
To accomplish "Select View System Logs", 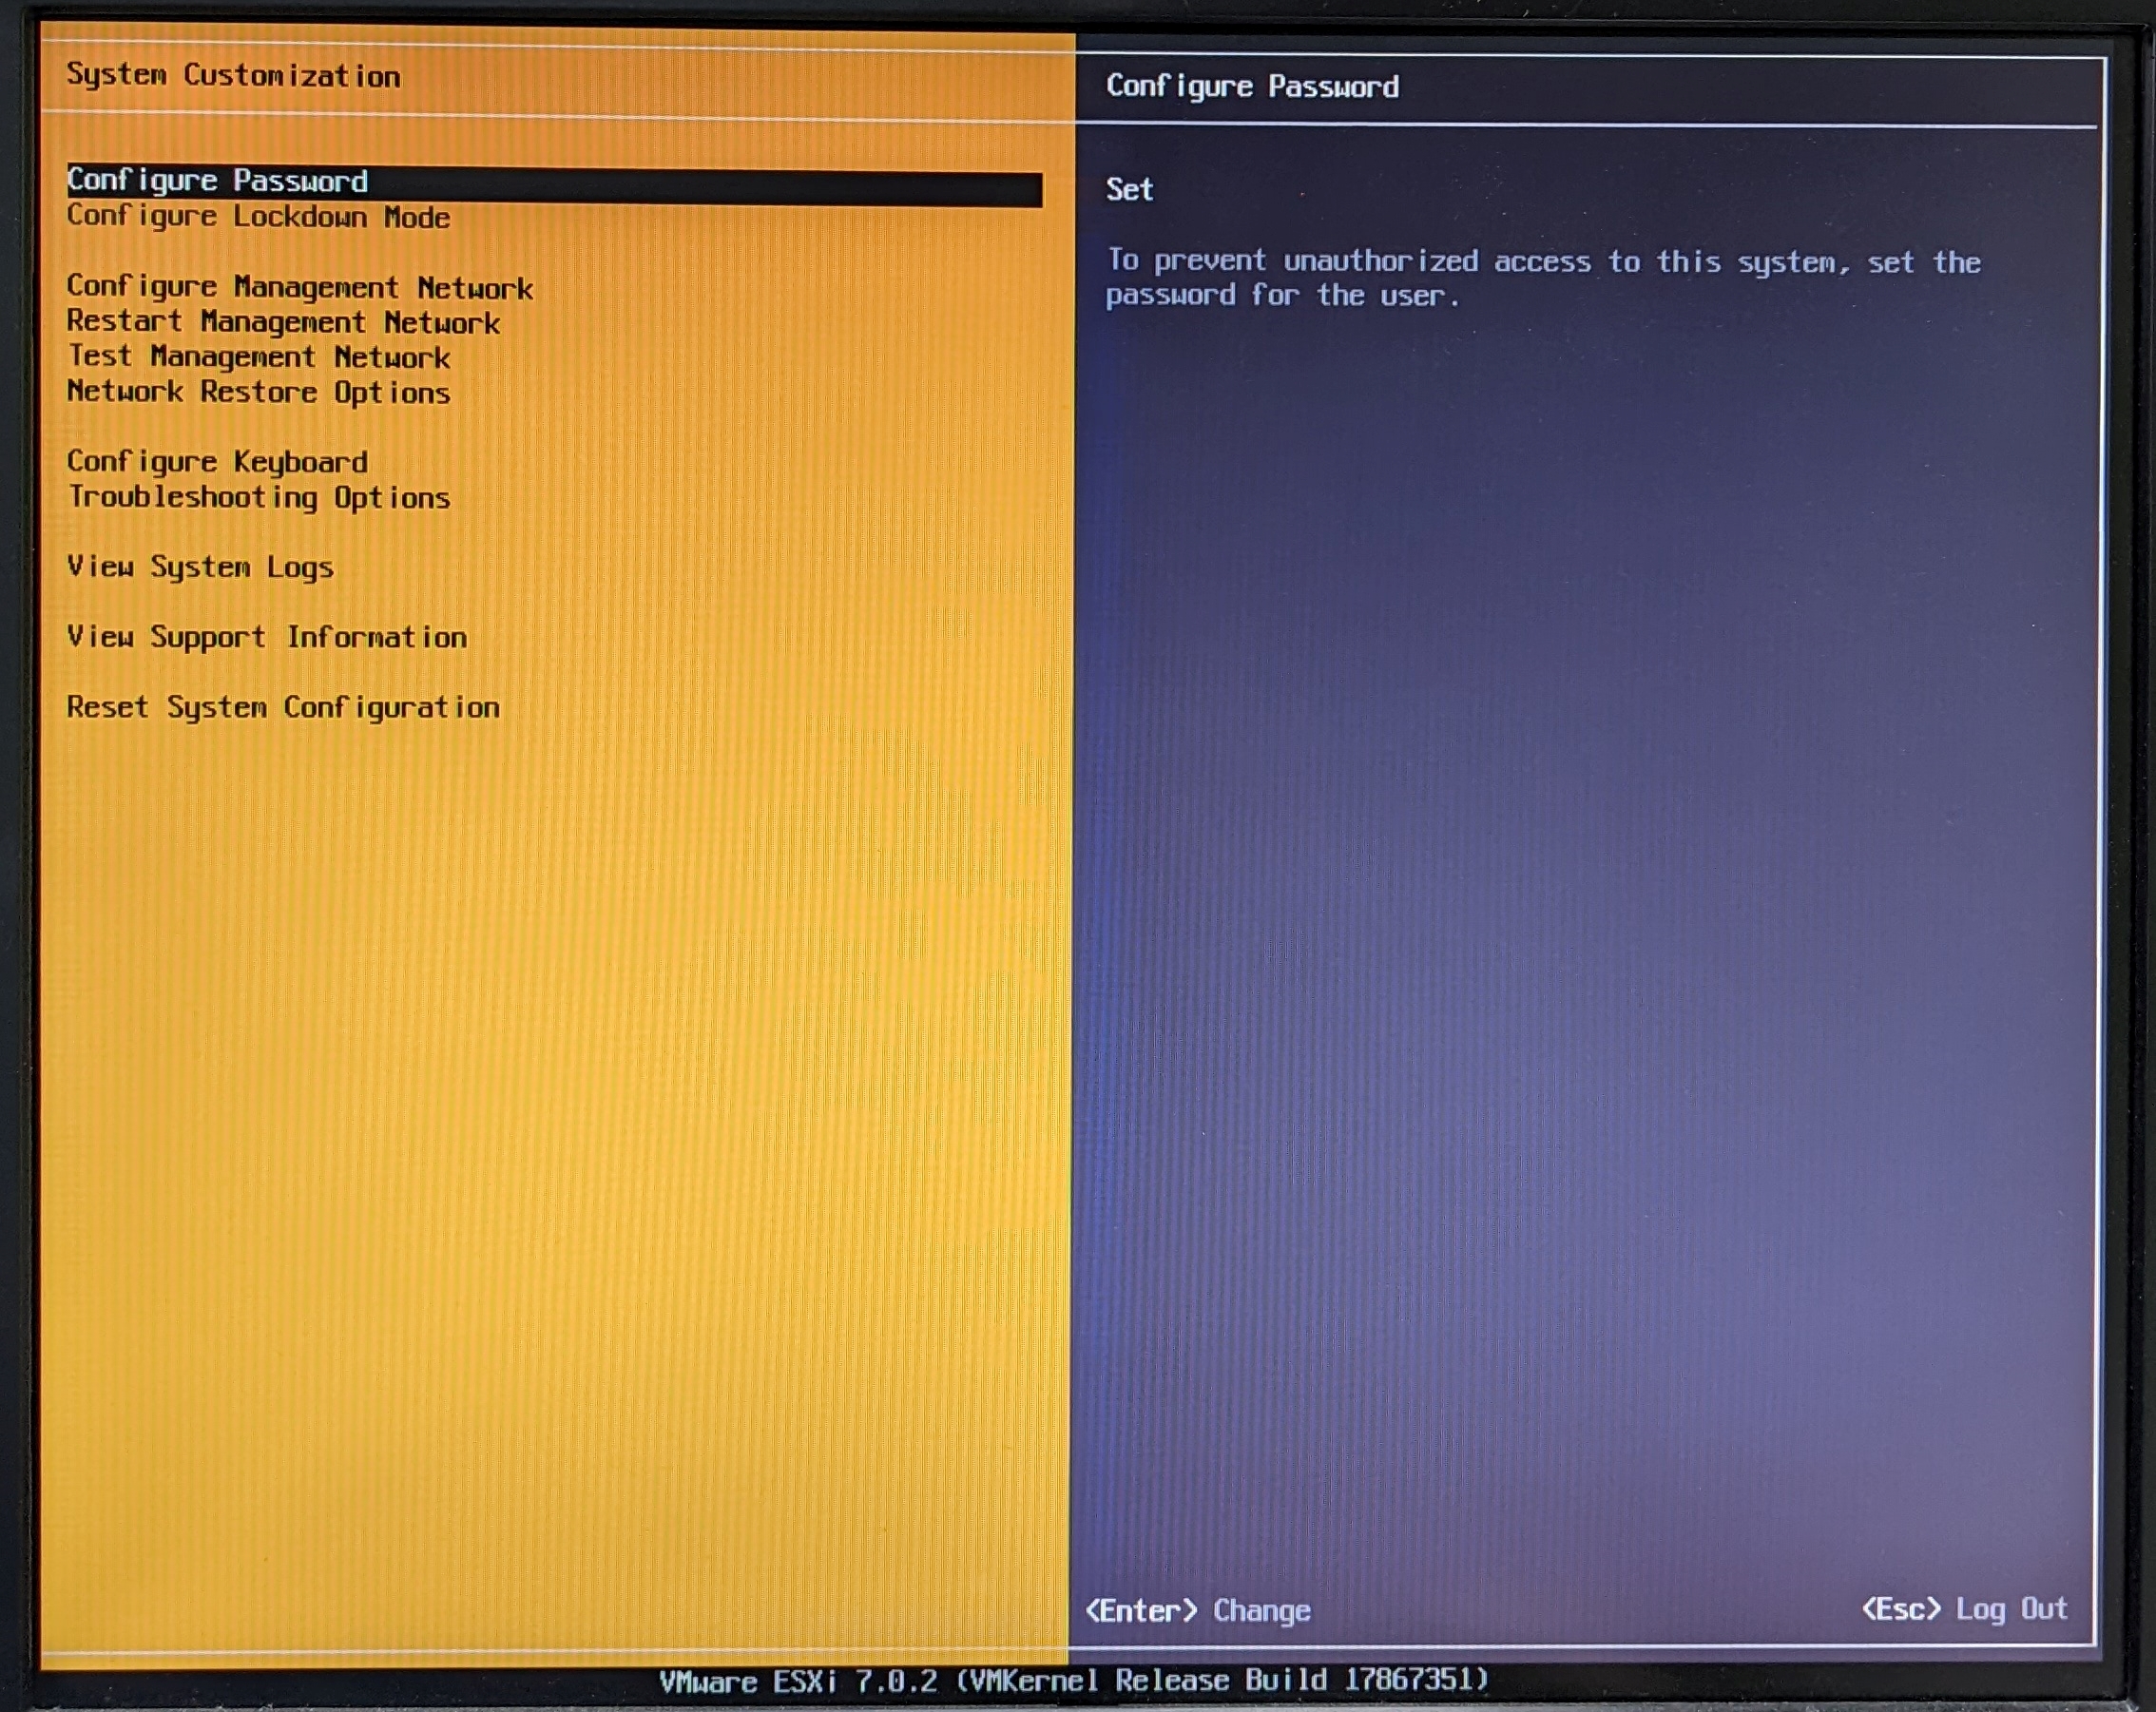I will [200, 567].
